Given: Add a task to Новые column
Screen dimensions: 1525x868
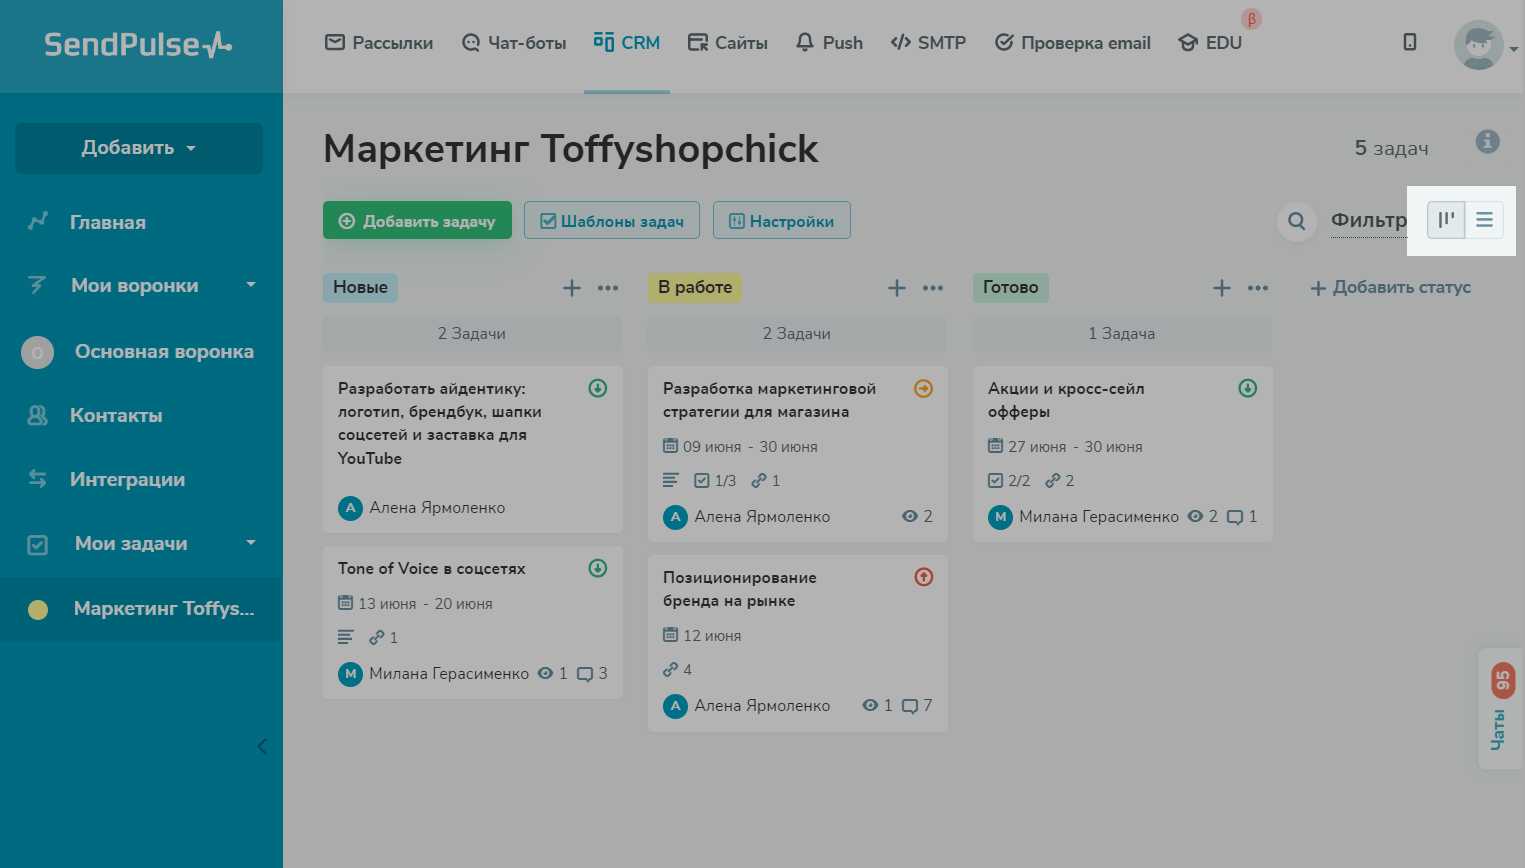Looking at the screenshot, I should coord(572,288).
